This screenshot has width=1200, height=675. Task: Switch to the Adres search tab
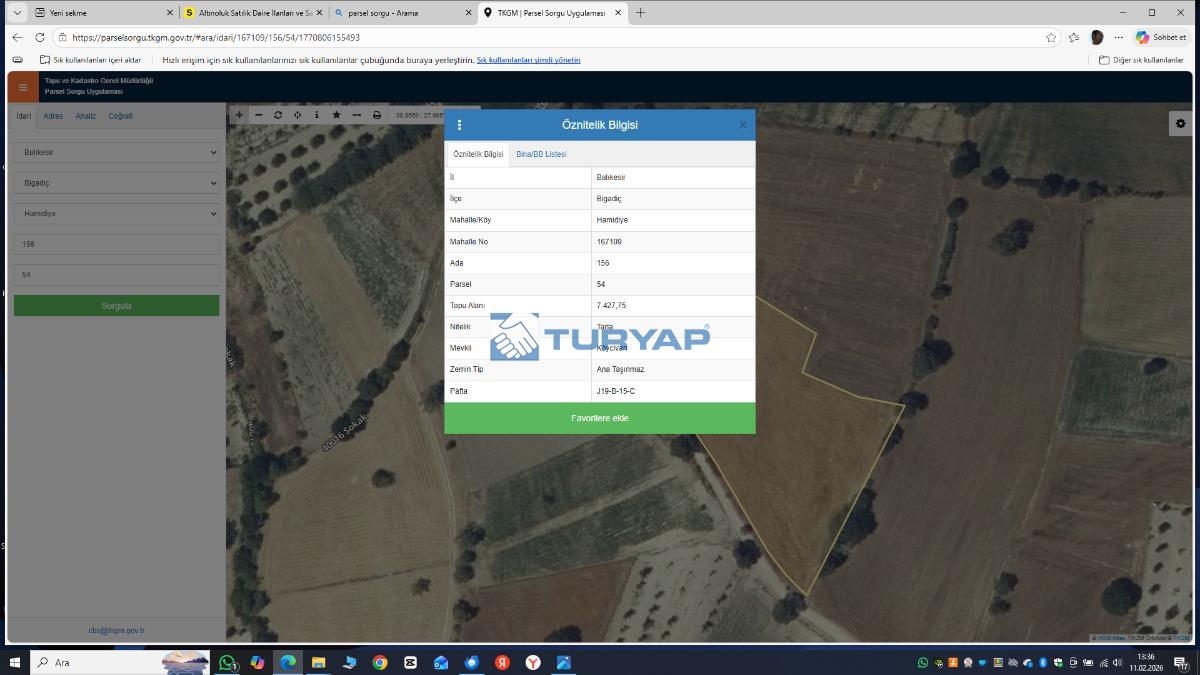pyautogui.click(x=53, y=116)
